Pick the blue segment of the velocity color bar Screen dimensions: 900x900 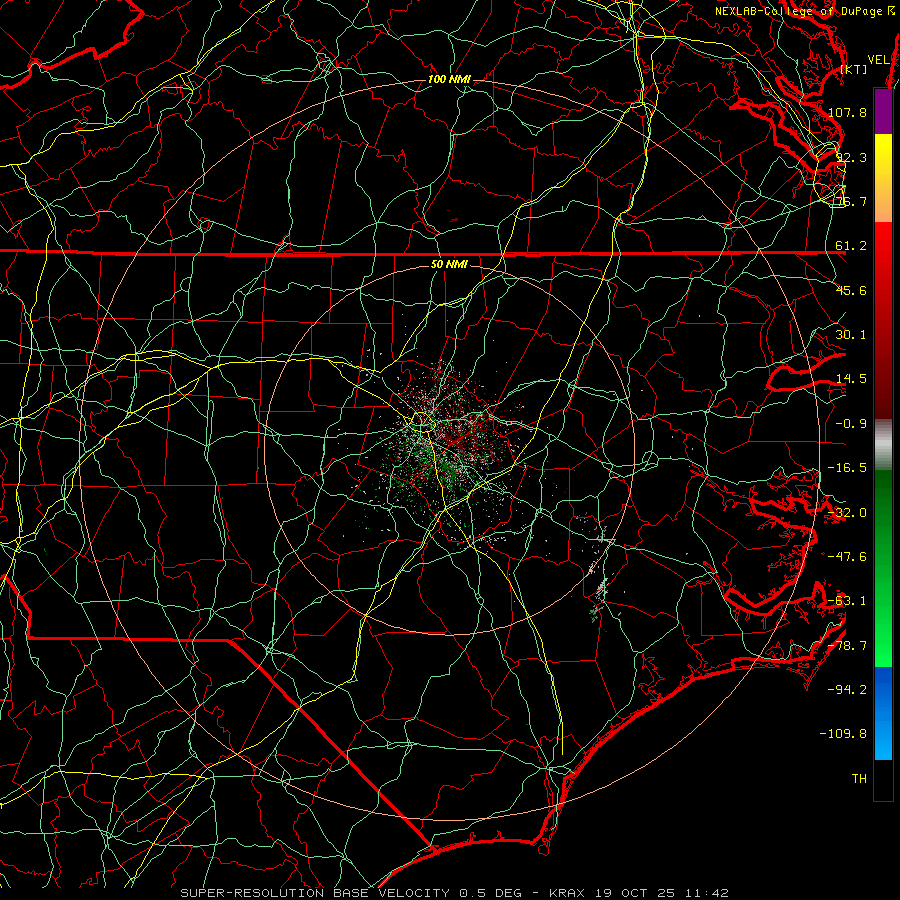[883, 713]
